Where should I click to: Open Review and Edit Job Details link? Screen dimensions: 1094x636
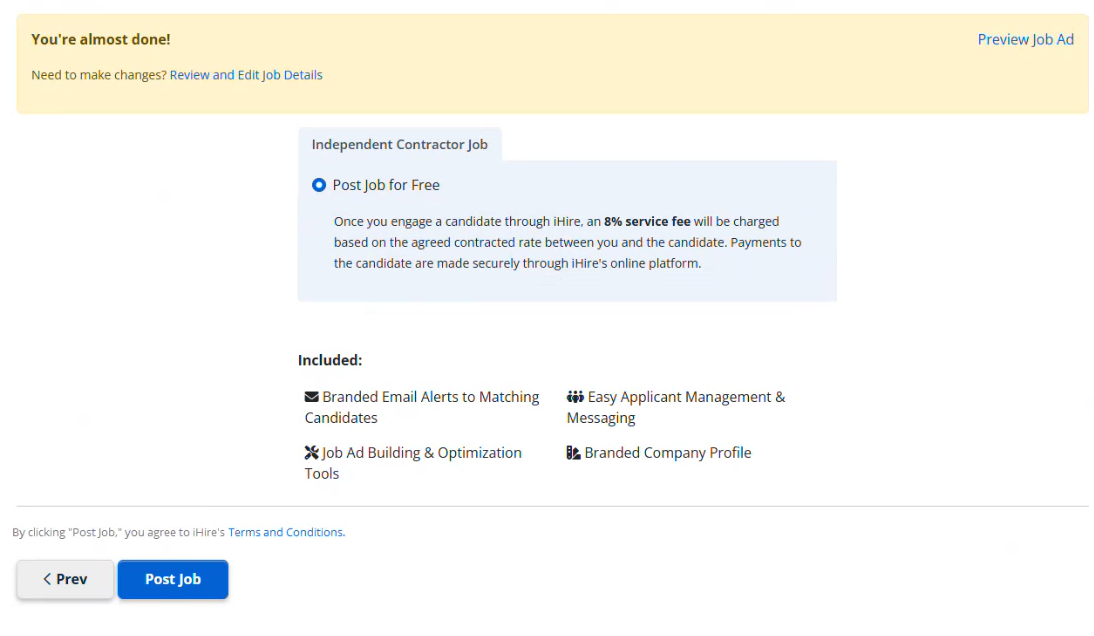coord(246,75)
